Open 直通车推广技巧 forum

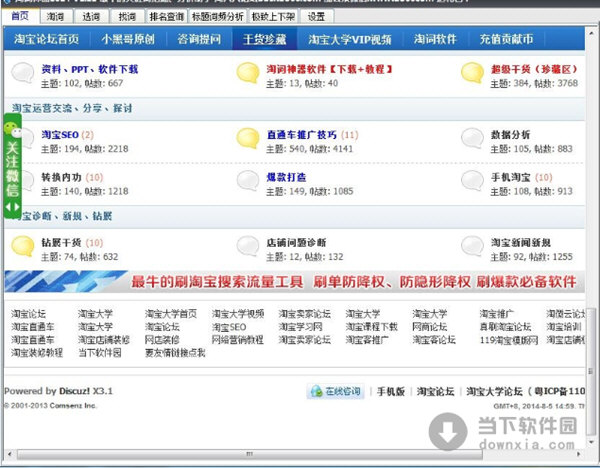coord(302,135)
